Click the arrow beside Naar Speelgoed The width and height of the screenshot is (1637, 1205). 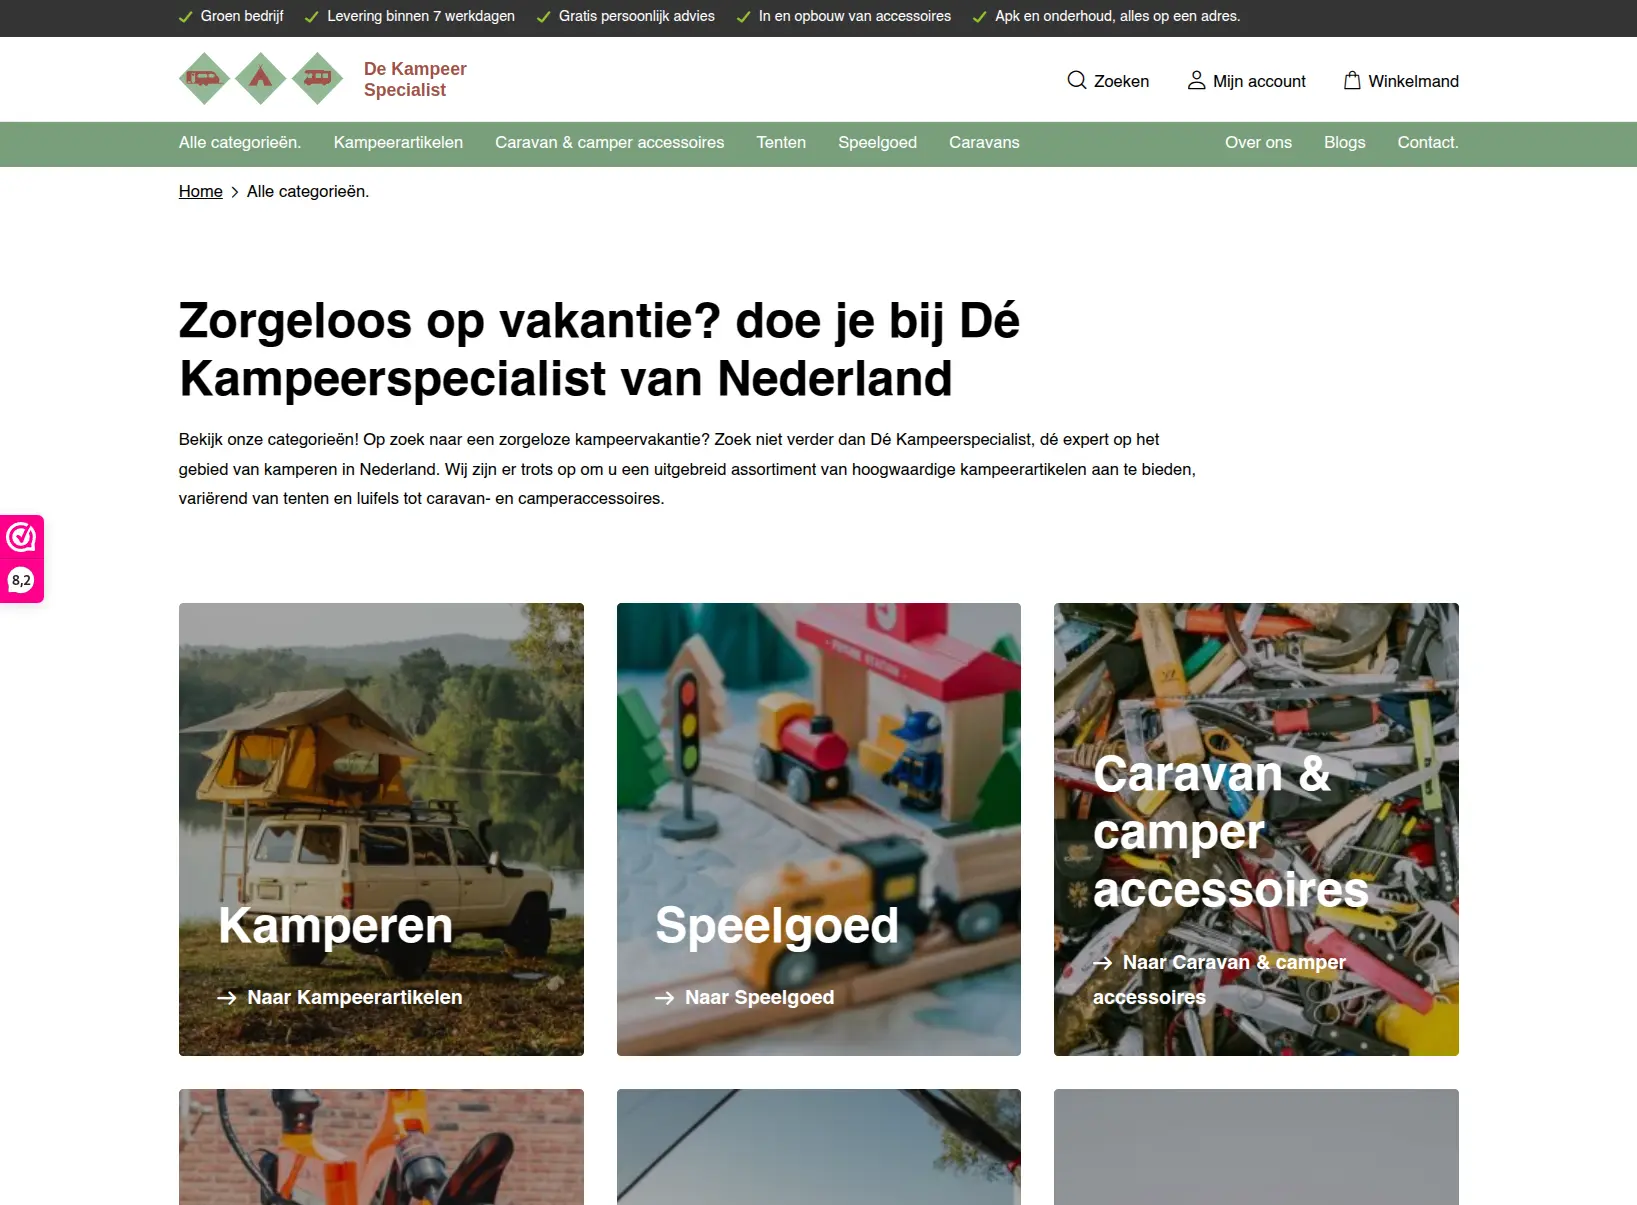665,997
